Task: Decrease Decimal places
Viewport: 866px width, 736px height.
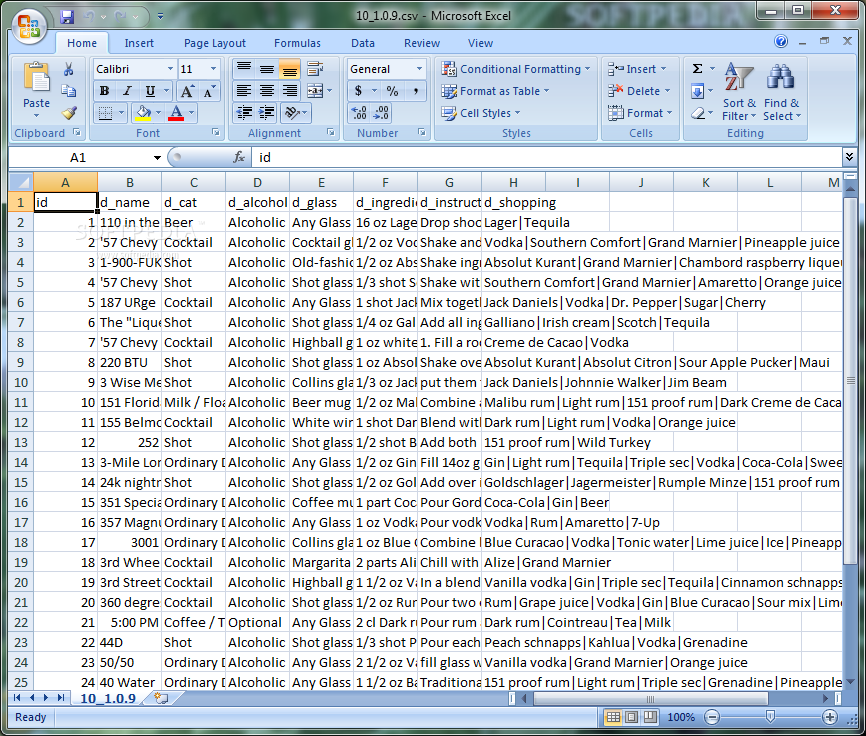Action: point(381,113)
